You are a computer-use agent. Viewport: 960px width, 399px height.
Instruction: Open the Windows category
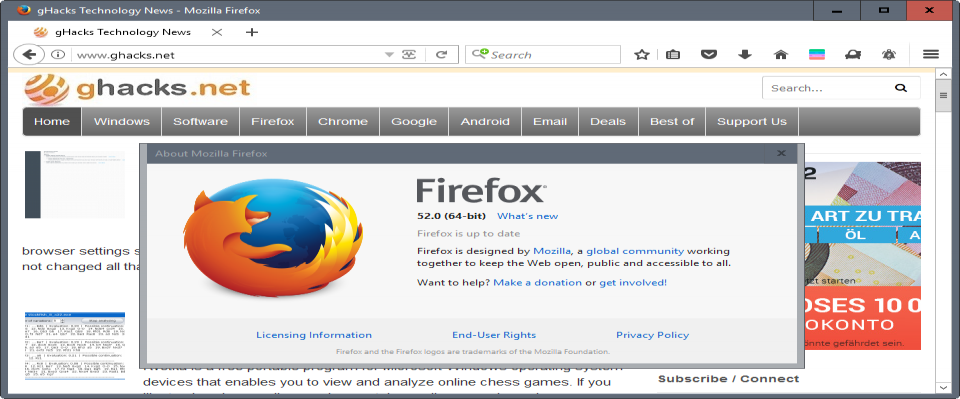[x=121, y=121]
